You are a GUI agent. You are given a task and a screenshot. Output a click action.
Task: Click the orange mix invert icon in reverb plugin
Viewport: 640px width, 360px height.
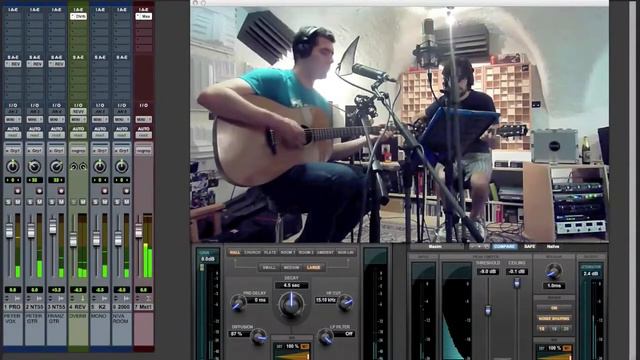(304, 347)
